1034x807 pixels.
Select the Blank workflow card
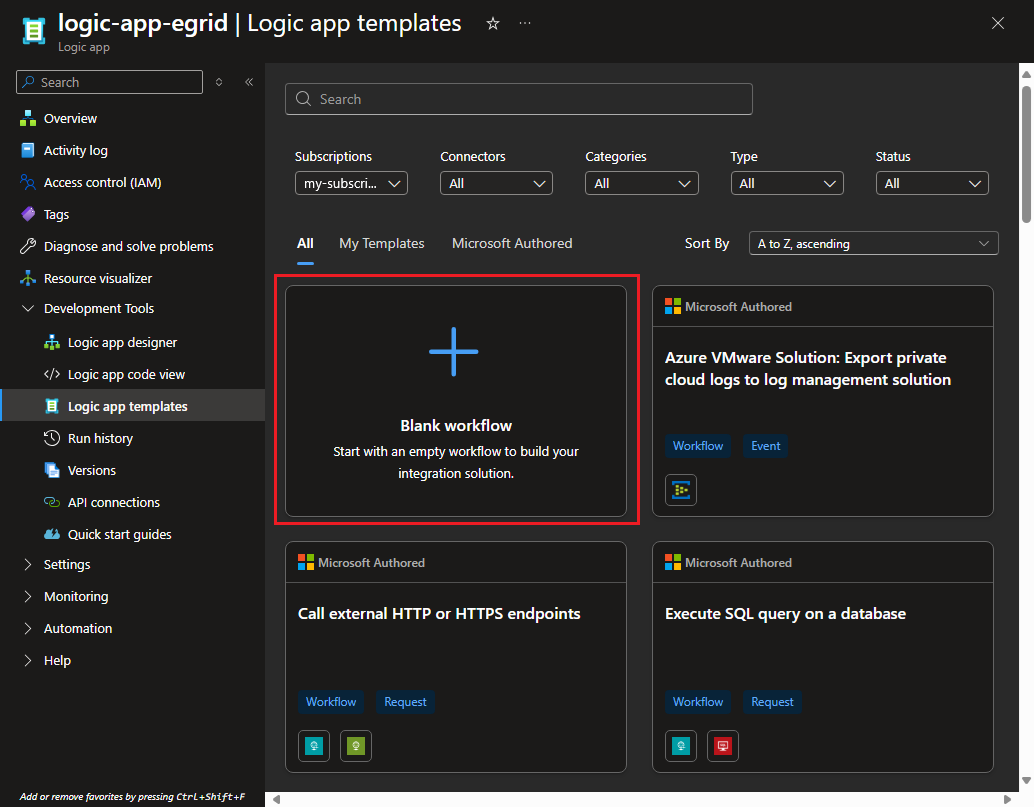pyautogui.click(x=456, y=402)
